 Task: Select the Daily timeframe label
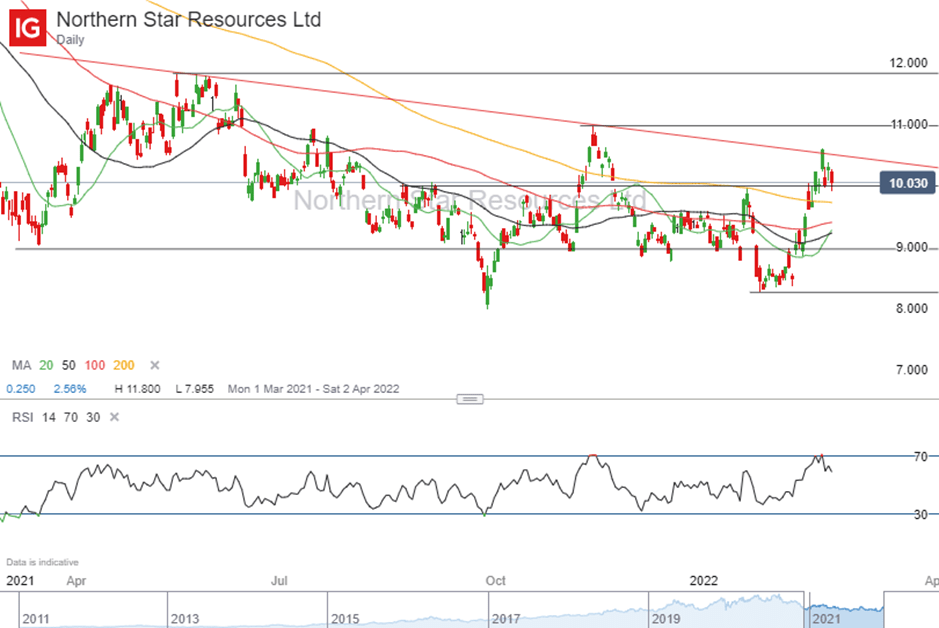coord(70,40)
